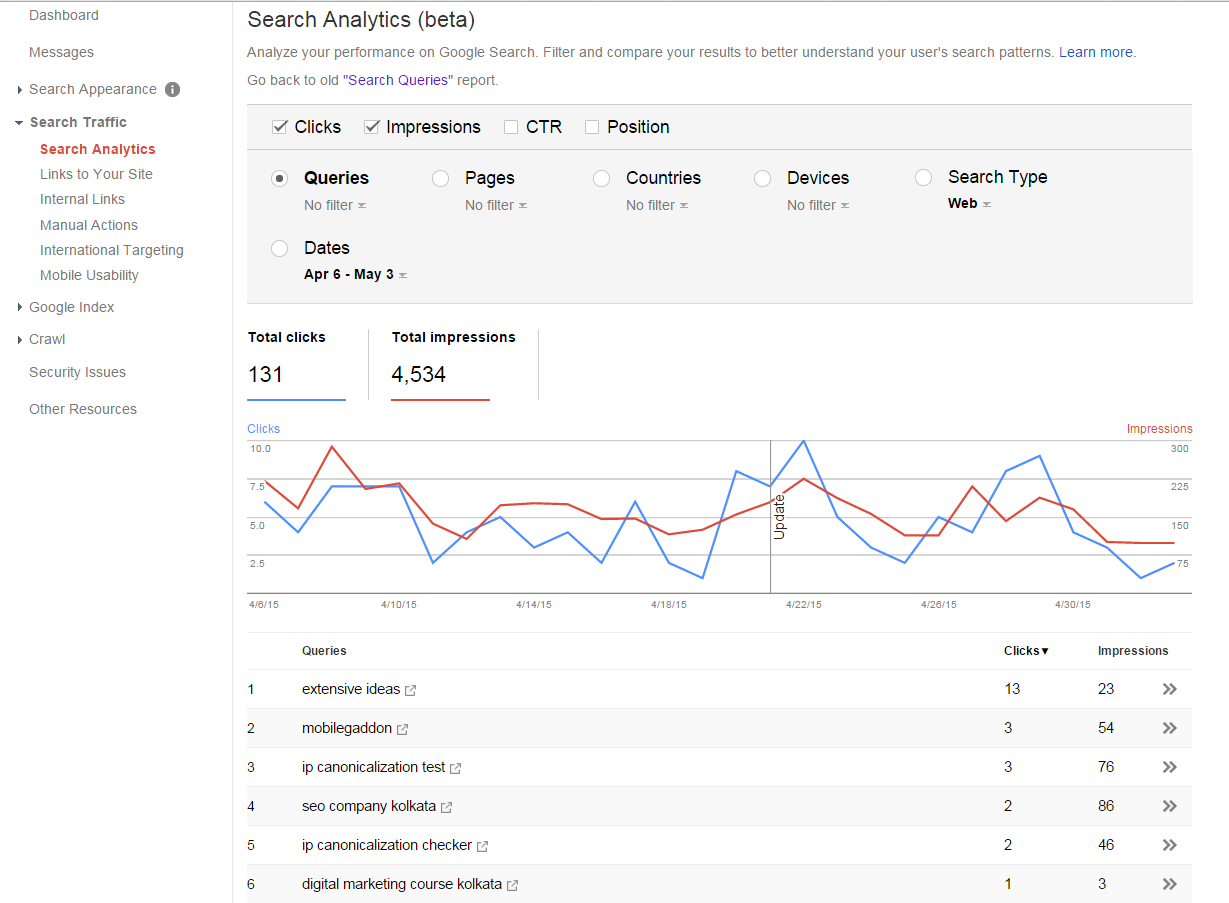This screenshot has width=1229, height=903.
Task: Select the Pages radio button
Action: [440, 178]
